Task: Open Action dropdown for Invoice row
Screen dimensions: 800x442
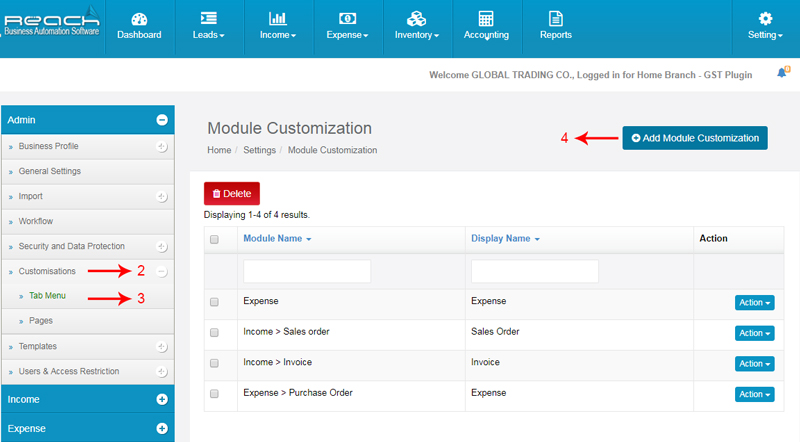Action: 755,363
